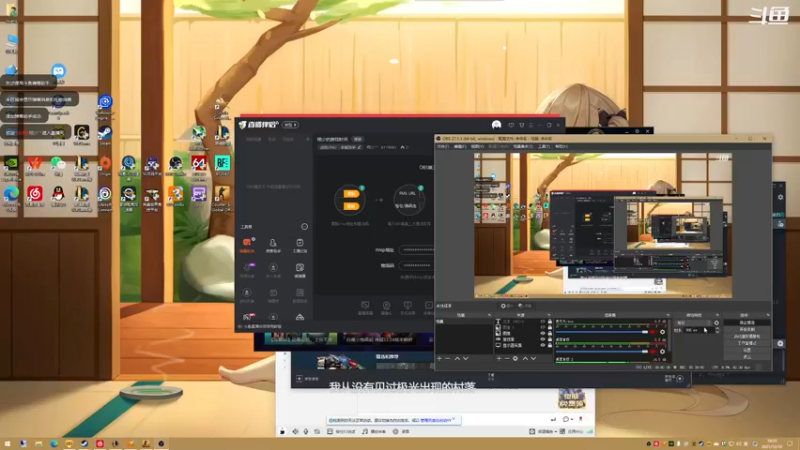Toggle visibility eye of third OBS source
800x450 pixels.
coord(543,333)
